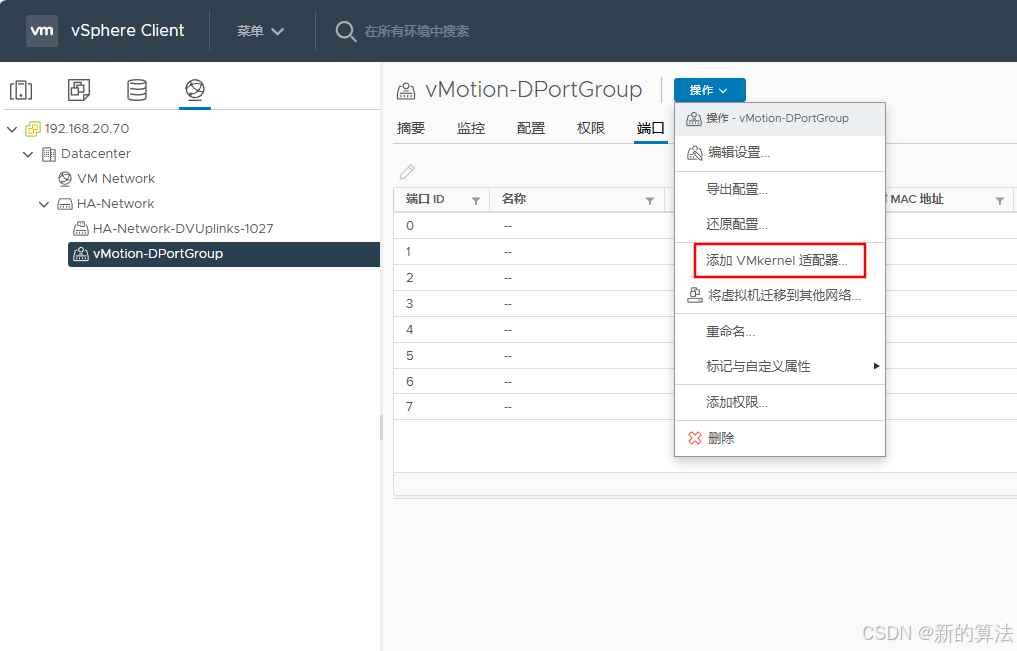The width and height of the screenshot is (1017, 651).
Task: Click the 编辑设置 menu icon
Action: (x=695, y=152)
